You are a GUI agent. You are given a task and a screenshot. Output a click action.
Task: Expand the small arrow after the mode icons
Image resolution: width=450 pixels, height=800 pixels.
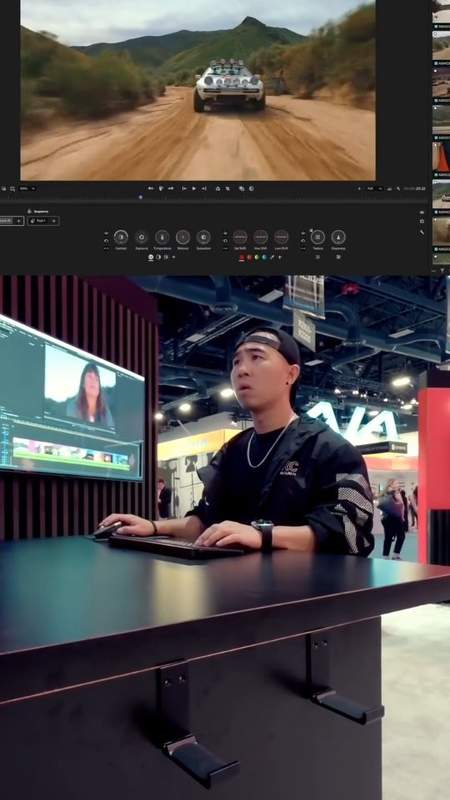(173, 257)
